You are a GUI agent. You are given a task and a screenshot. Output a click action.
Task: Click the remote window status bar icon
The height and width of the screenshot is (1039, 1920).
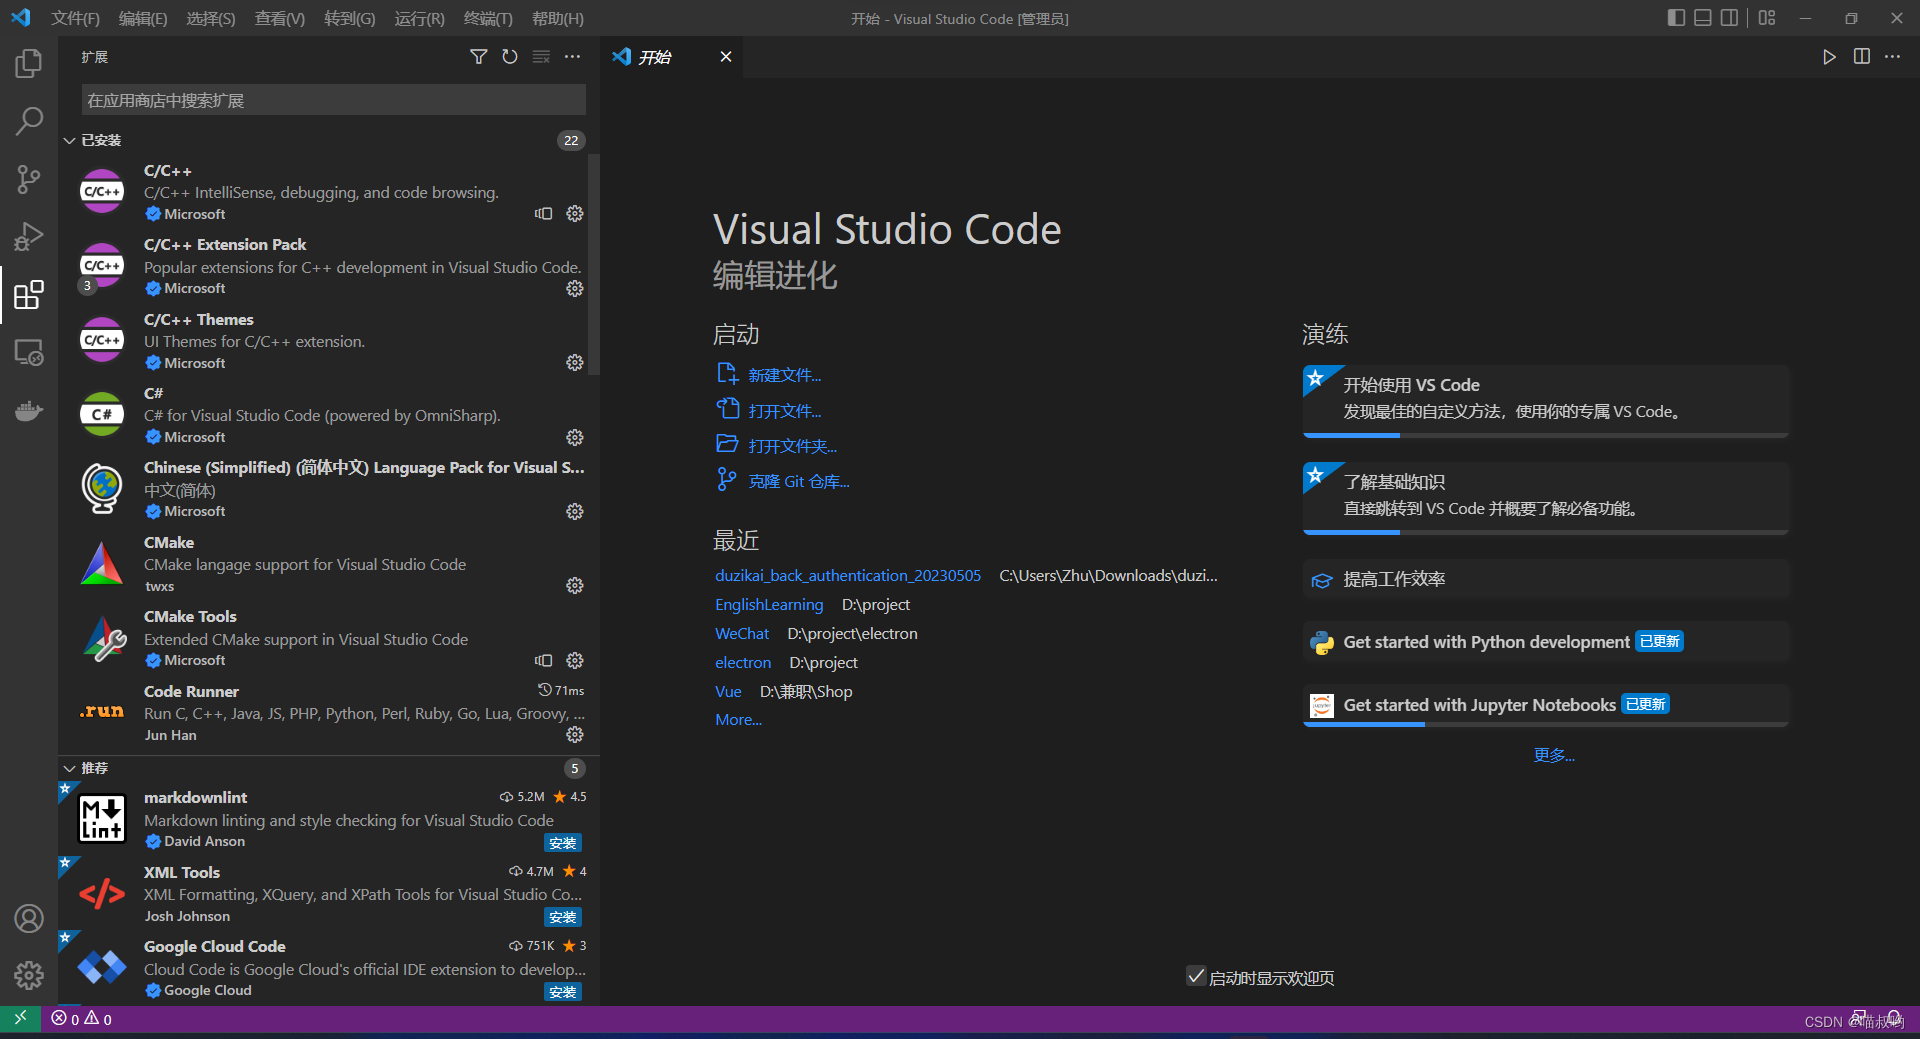click(20, 1019)
